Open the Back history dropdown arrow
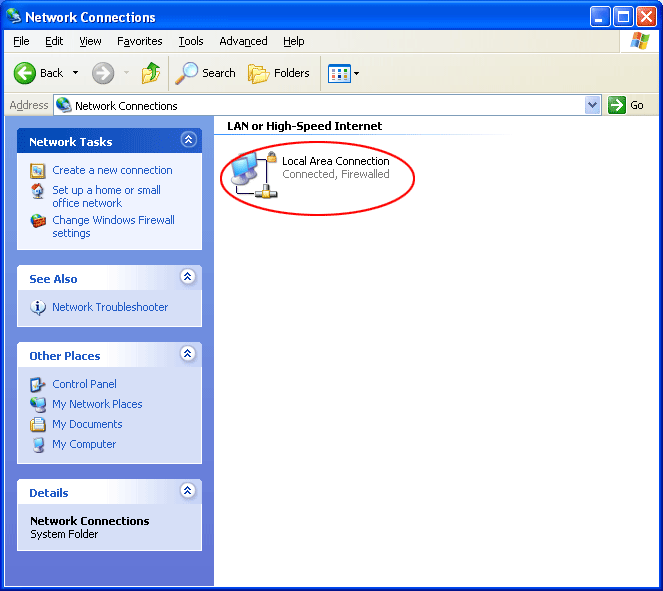The width and height of the screenshot is (663, 591). [x=75, y=73]
